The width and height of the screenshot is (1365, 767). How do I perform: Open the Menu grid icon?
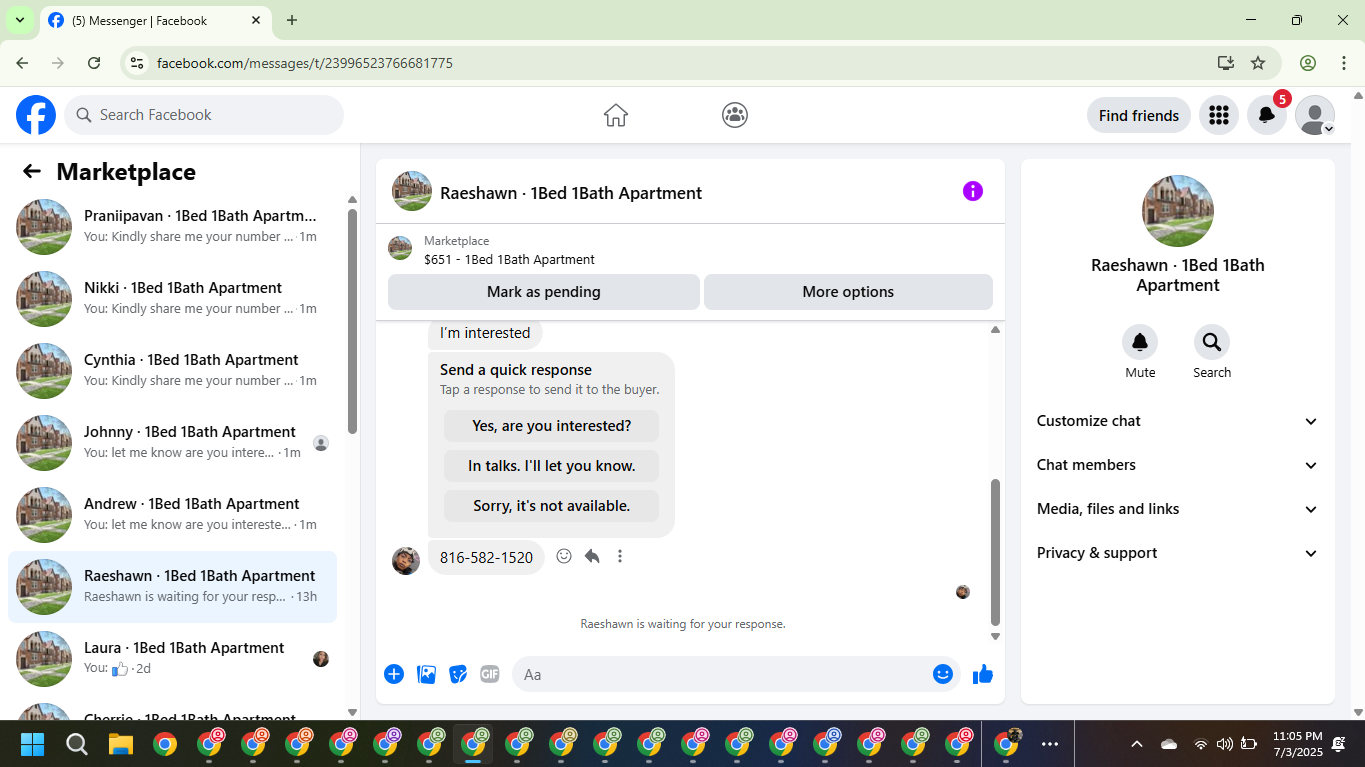[x=1218, y=115]
